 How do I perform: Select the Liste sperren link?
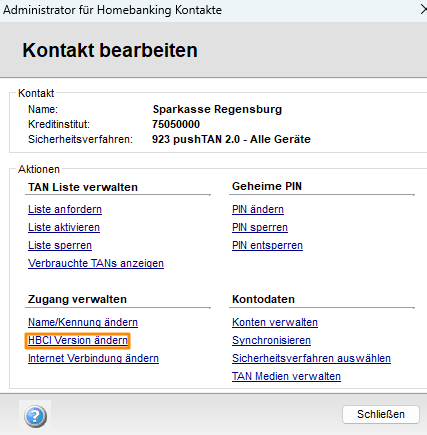pos(60,245)
